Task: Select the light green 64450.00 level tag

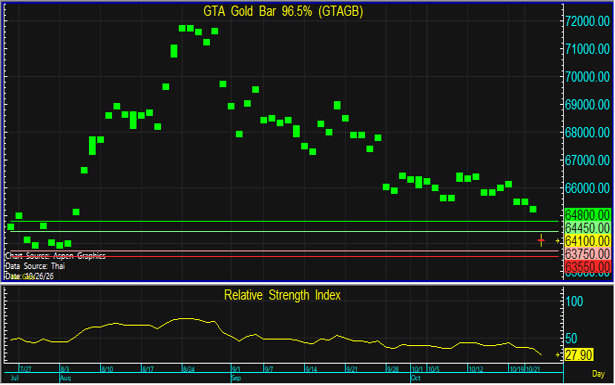Action: (x=588, y=228)
